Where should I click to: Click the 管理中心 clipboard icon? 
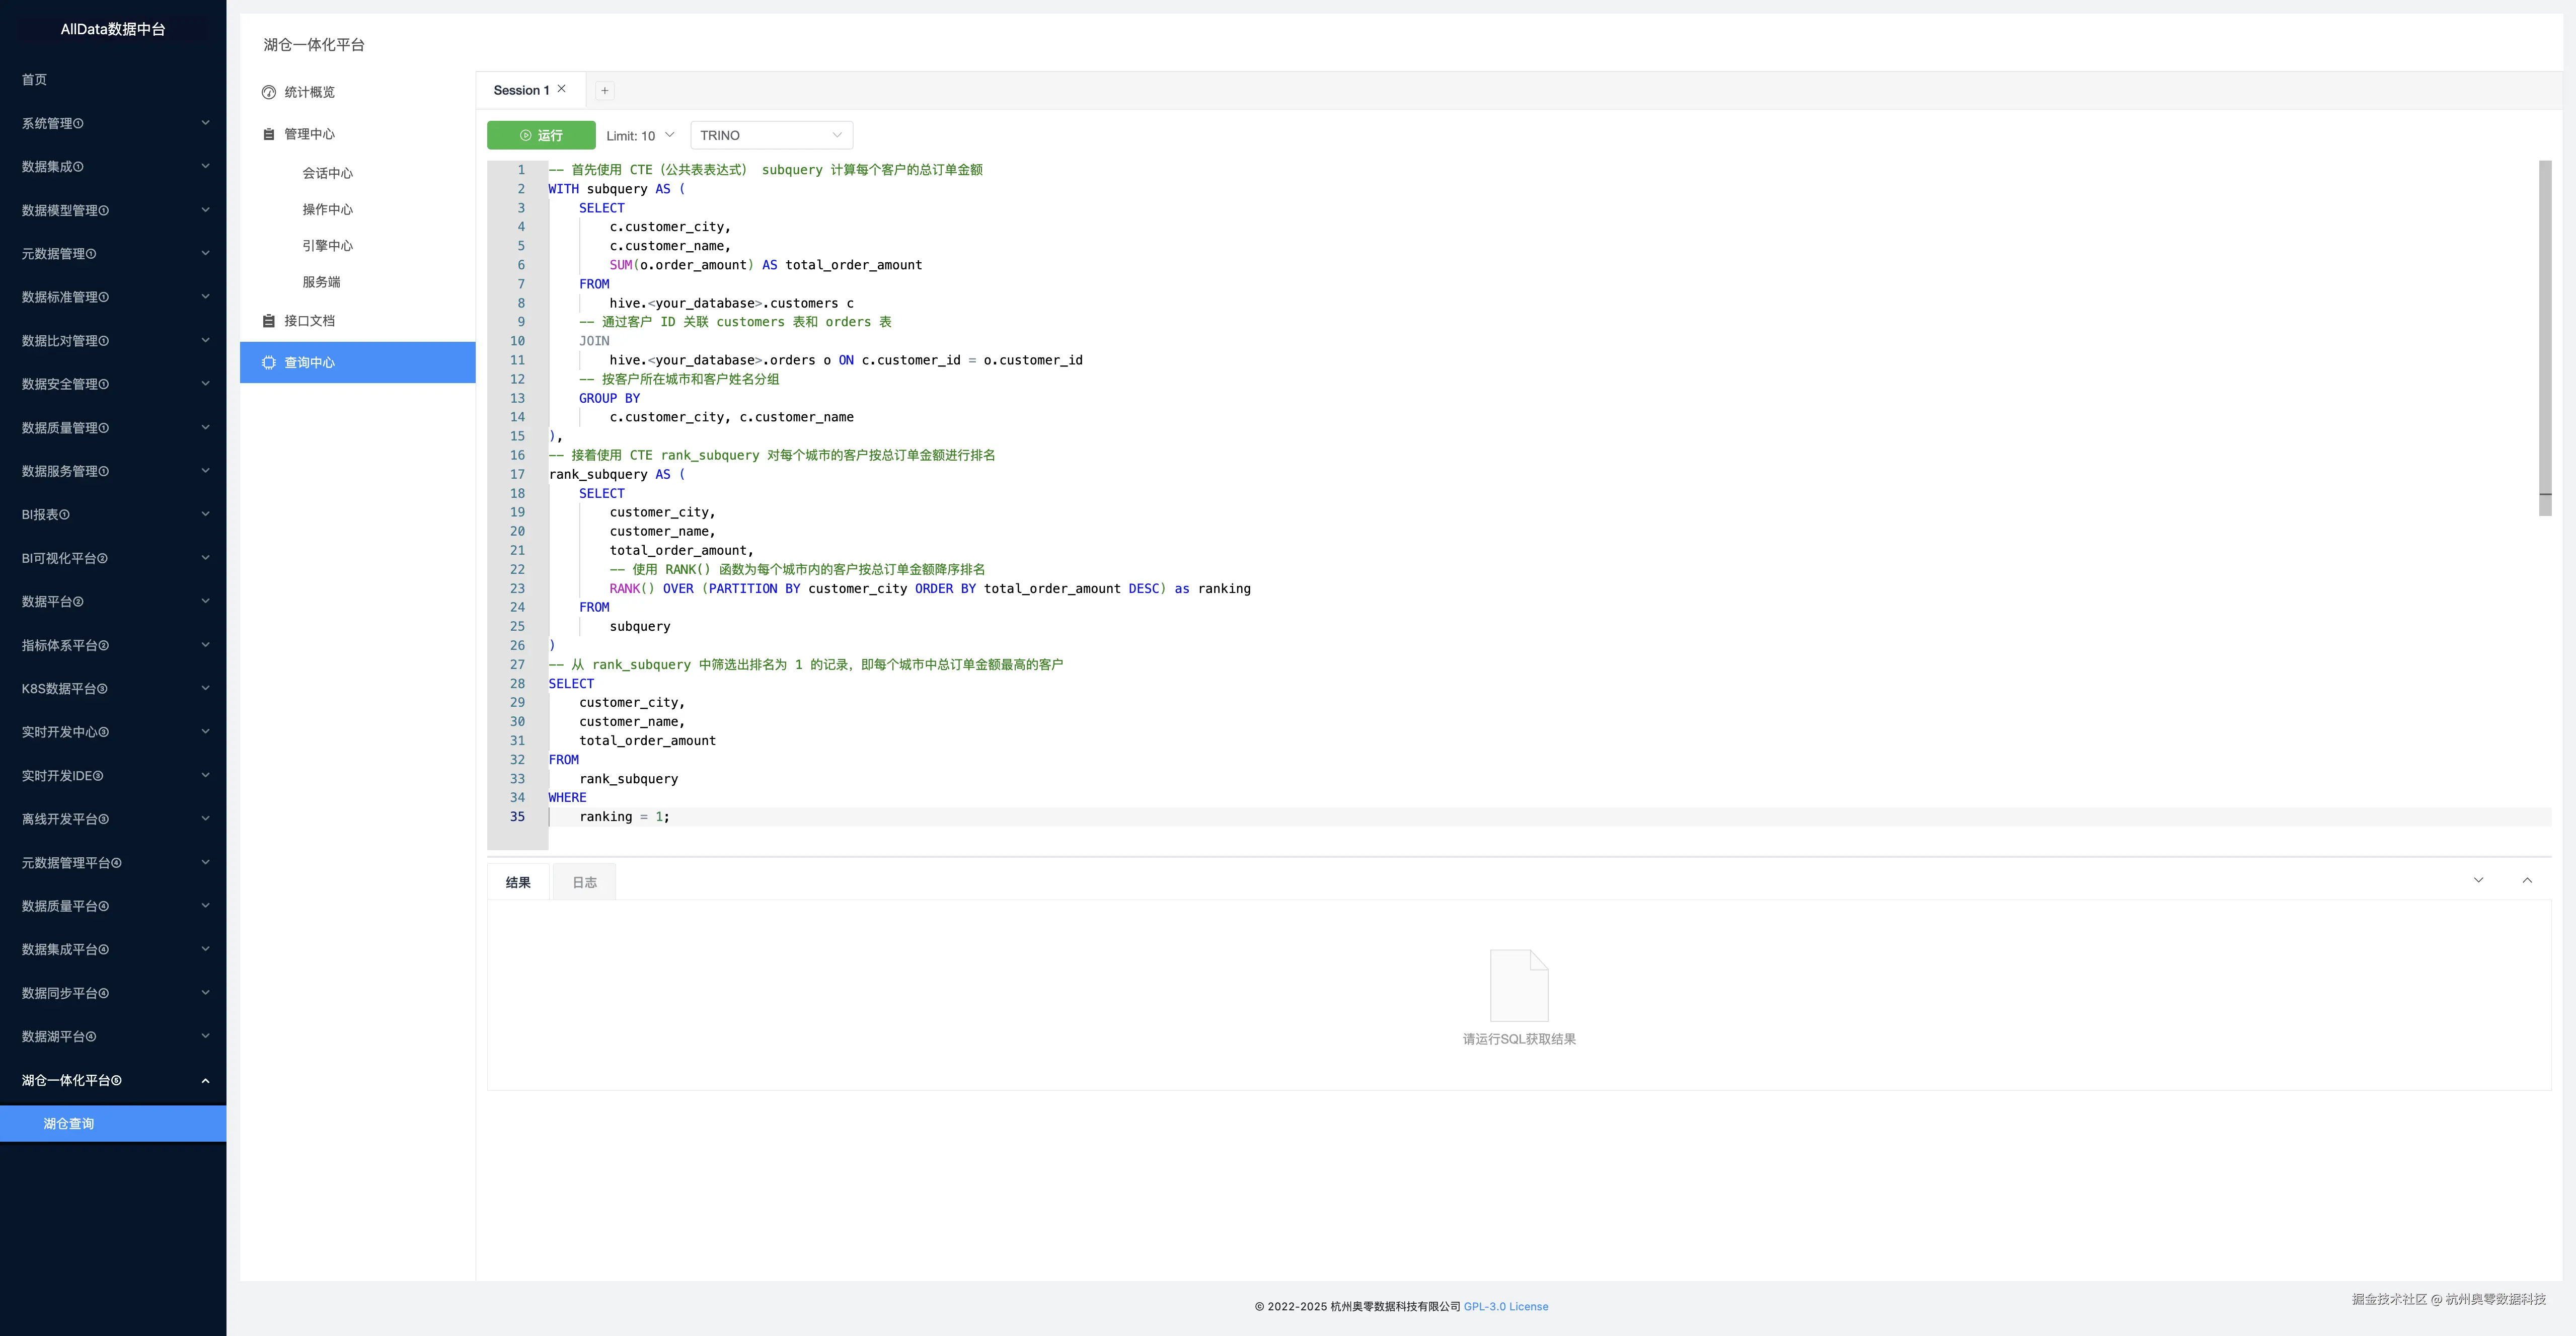coord(268,134)
